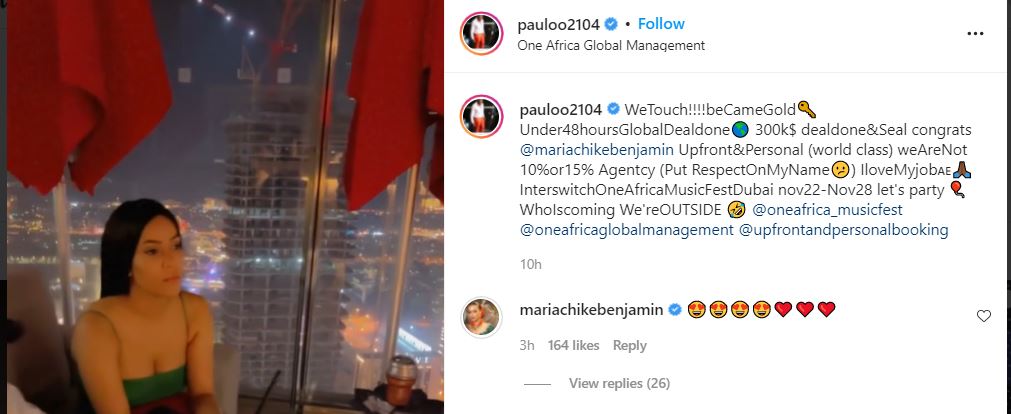Open the @oneafricaglobalmanagement mention link
This screenshot has height=414, width=1011.
626,230
